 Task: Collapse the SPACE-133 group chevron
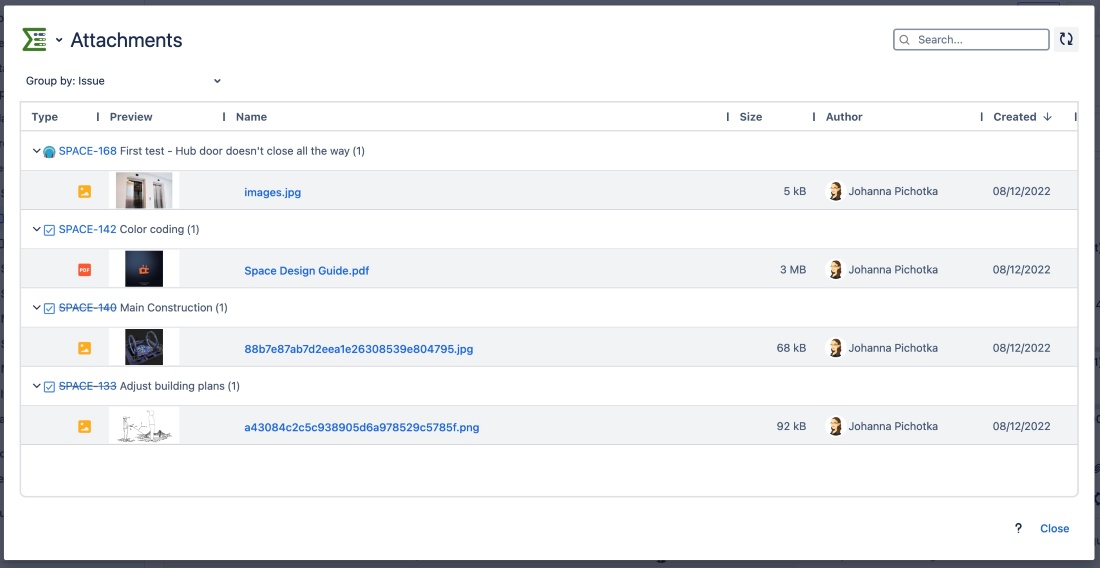click(36, 386)
